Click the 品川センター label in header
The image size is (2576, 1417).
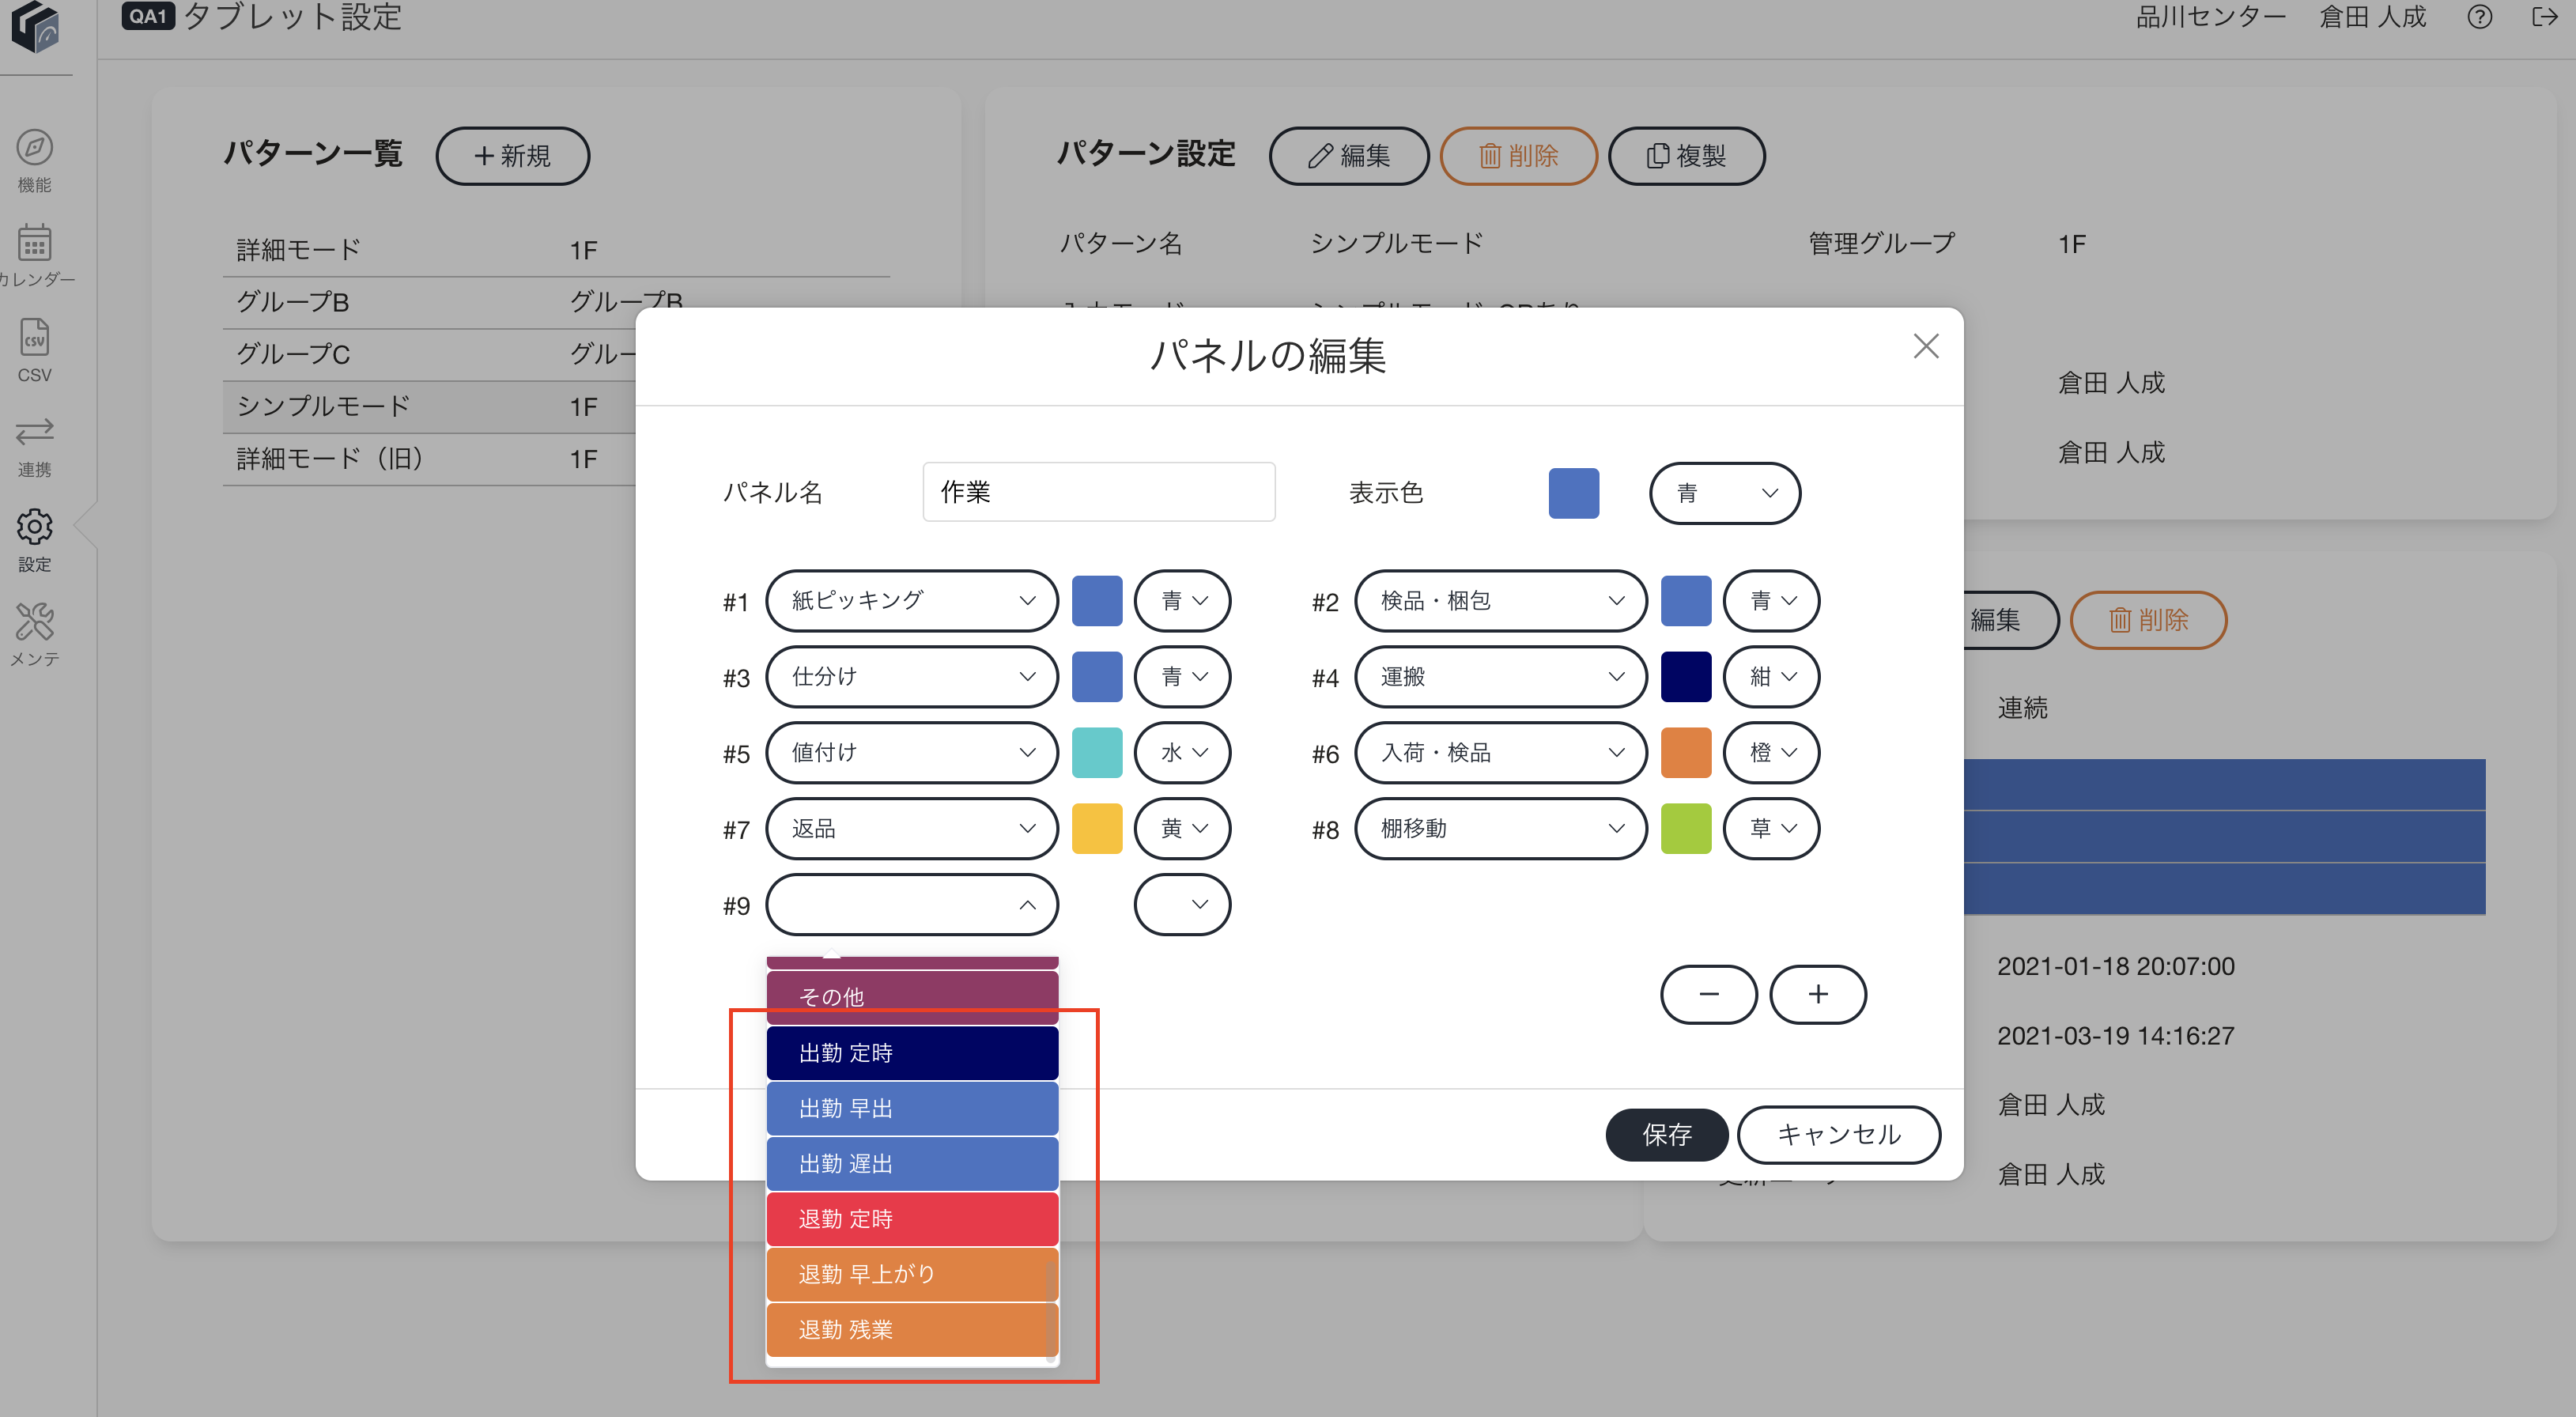tap(2210, 17)
